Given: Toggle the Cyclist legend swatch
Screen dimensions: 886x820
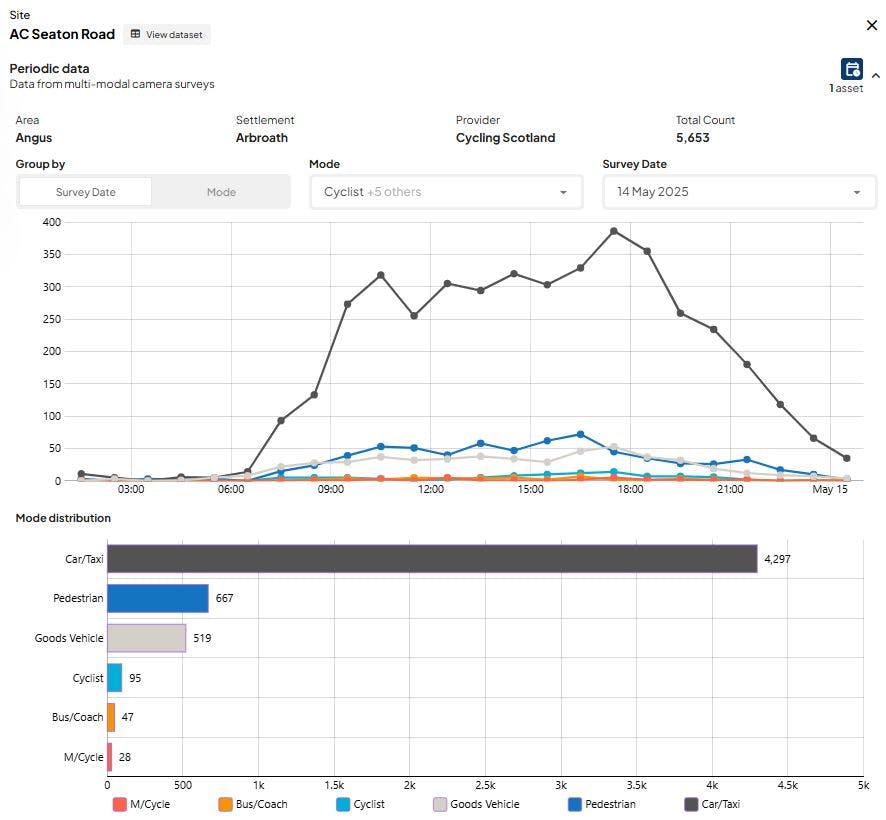Looking at the screenshot, I should (x=342, y=804).
